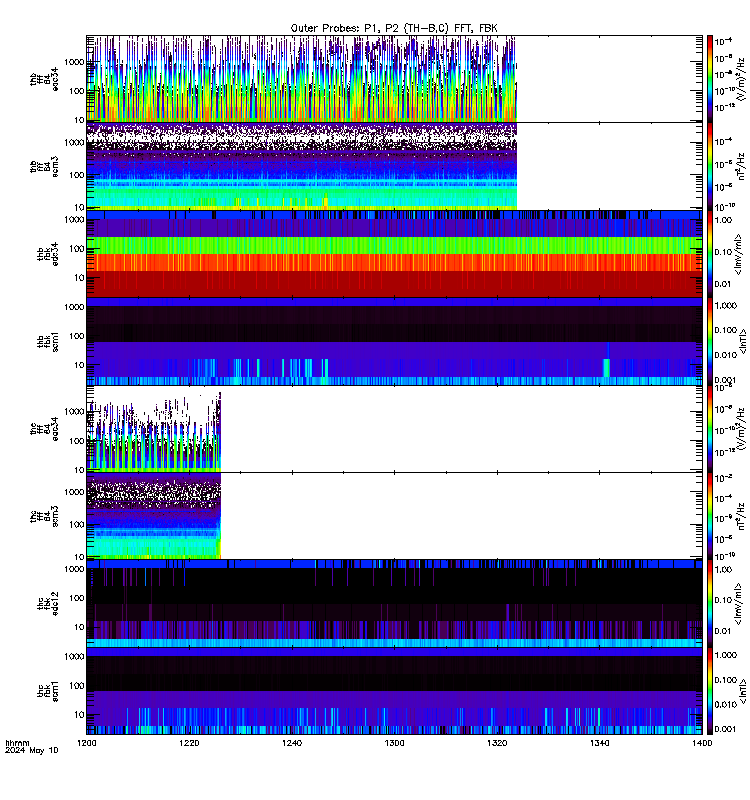750x800 pixels.
Task: Click the thb fbk scm1 color bar
Action: (710, 341)
